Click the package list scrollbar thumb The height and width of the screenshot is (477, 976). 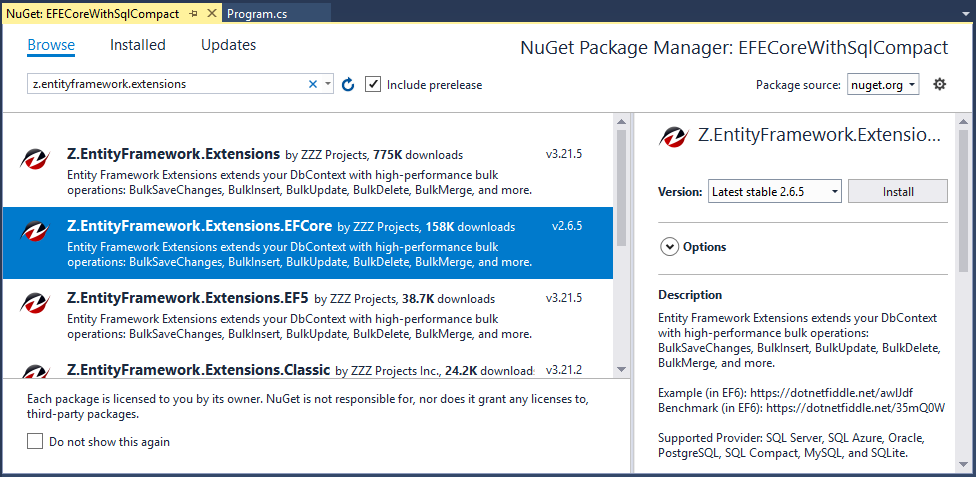(621, 187)
